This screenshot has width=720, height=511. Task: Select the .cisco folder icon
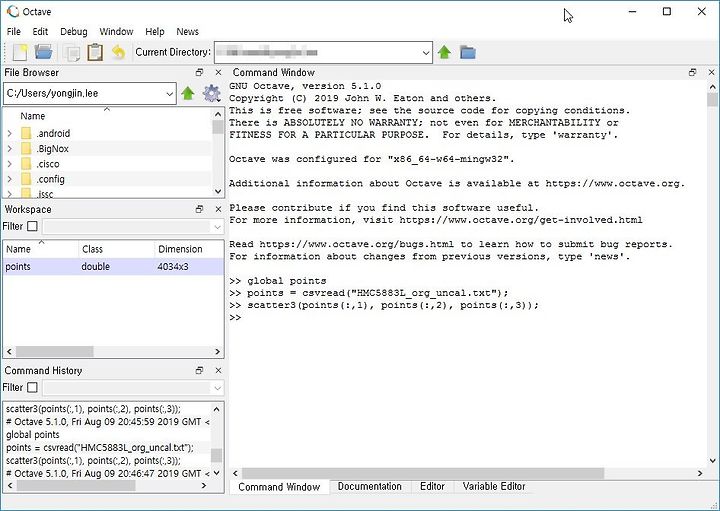pyautogui.click(x=26, y=164)
